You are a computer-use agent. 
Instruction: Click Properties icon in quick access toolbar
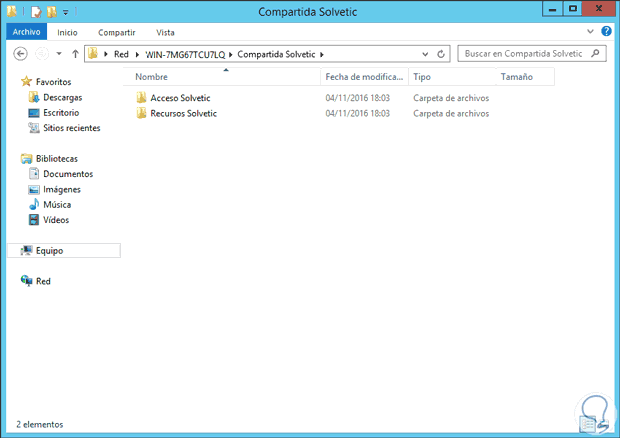click(x=35, y=11)
